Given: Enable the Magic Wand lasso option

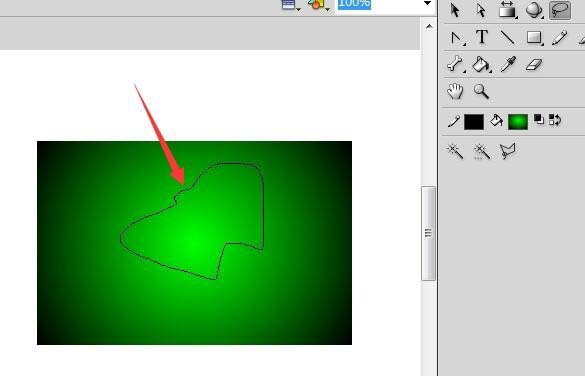Looking at the screenshot, I should click(455, 152).
